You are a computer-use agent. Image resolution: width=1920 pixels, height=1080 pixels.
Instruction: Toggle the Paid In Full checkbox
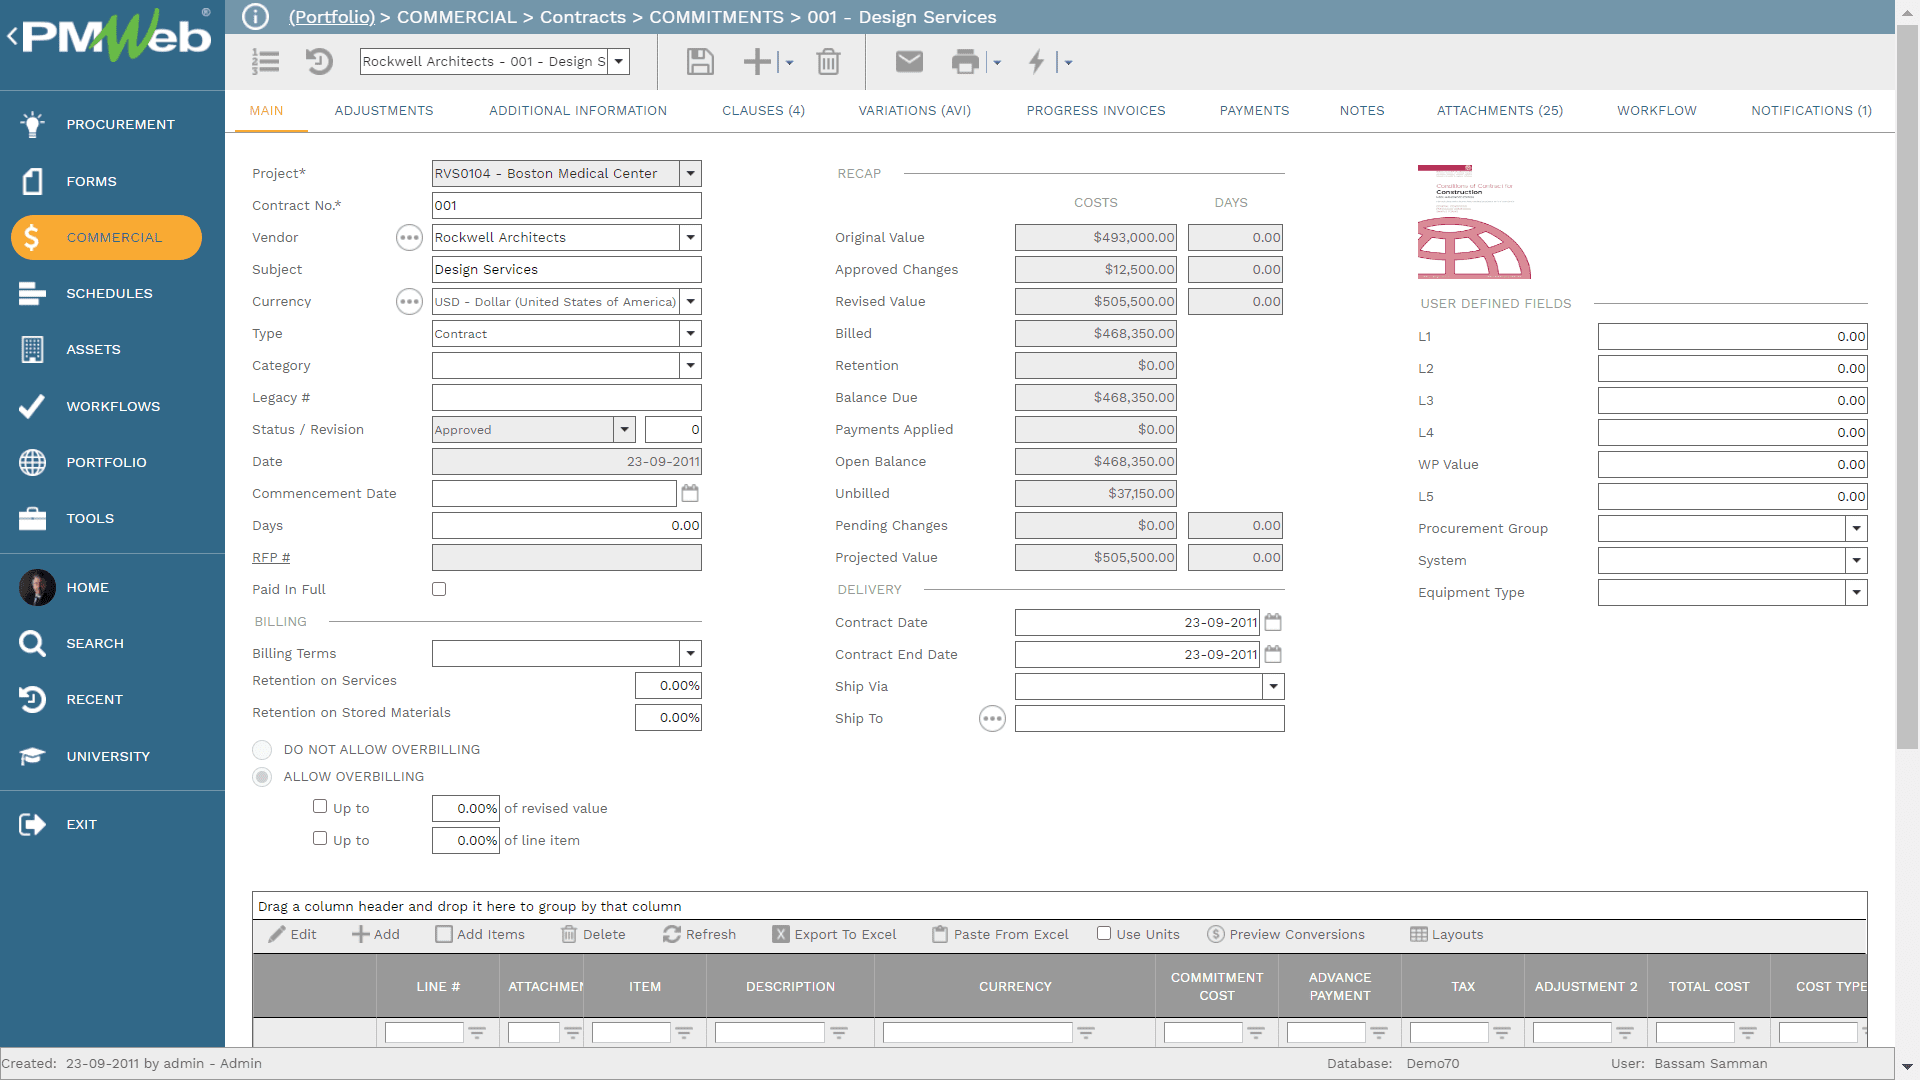click(439, 589)
